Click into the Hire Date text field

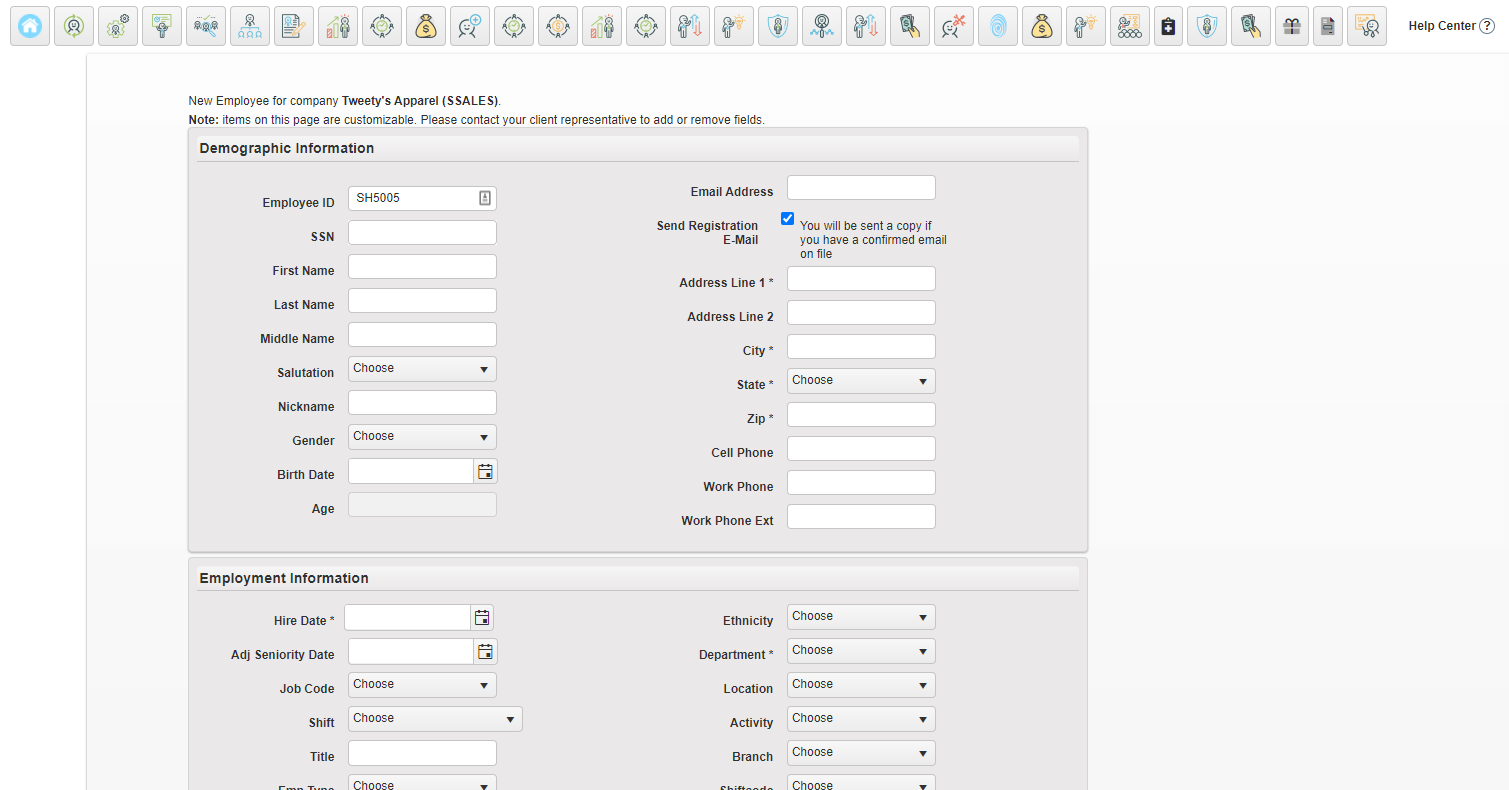tap(407, 617)
